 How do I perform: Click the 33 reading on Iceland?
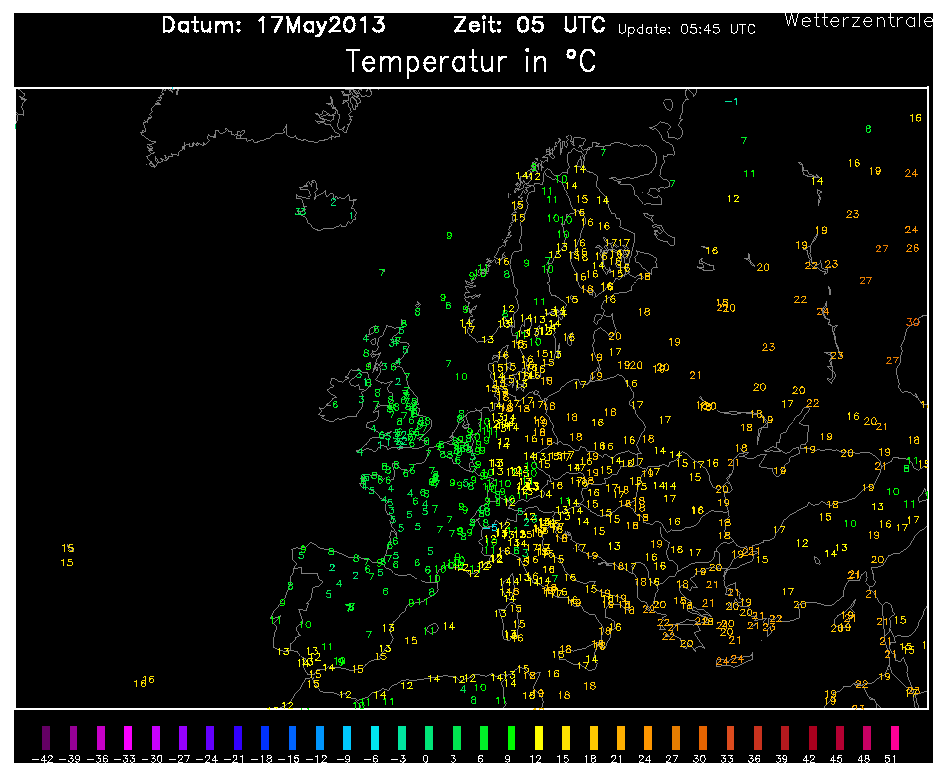(300, 212)
